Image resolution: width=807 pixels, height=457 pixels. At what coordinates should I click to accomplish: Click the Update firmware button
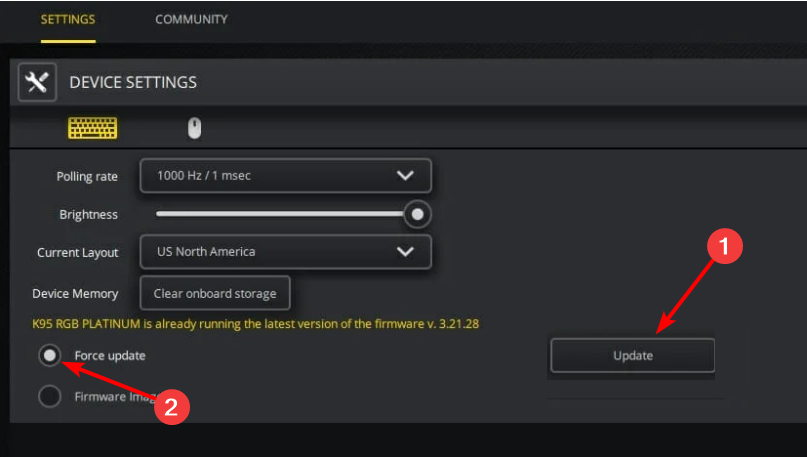coord(633,356)
